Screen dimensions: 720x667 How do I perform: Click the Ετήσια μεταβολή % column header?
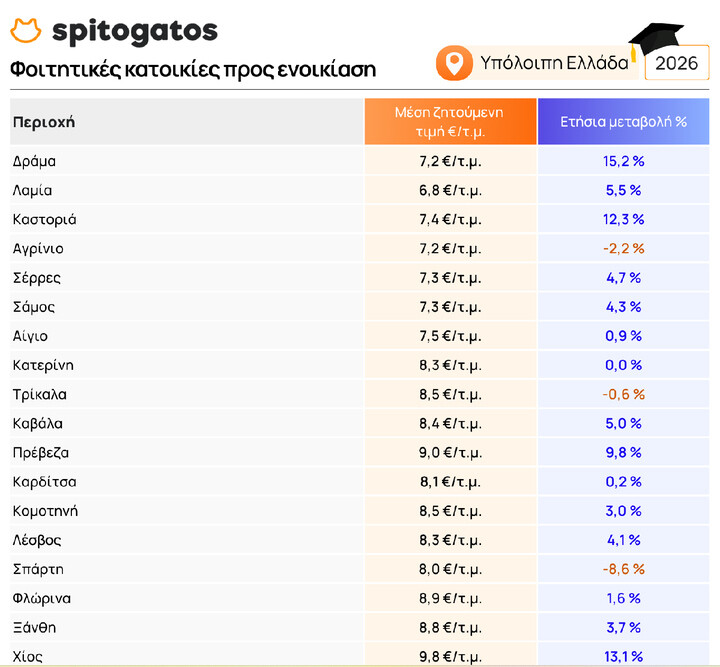point(624,122)
